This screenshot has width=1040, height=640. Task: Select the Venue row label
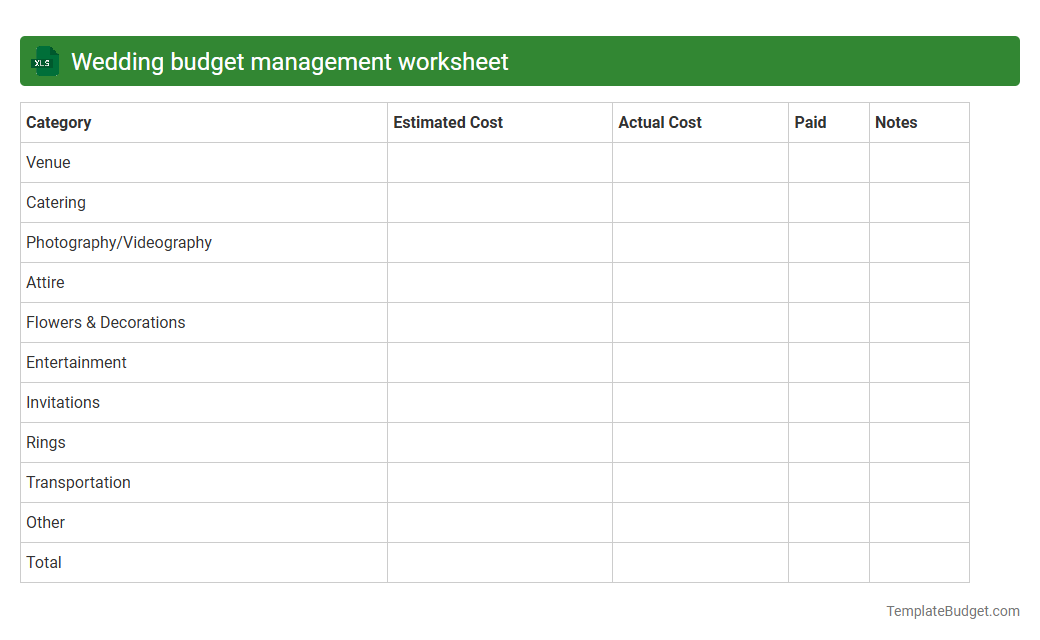(x=48, y=162)
